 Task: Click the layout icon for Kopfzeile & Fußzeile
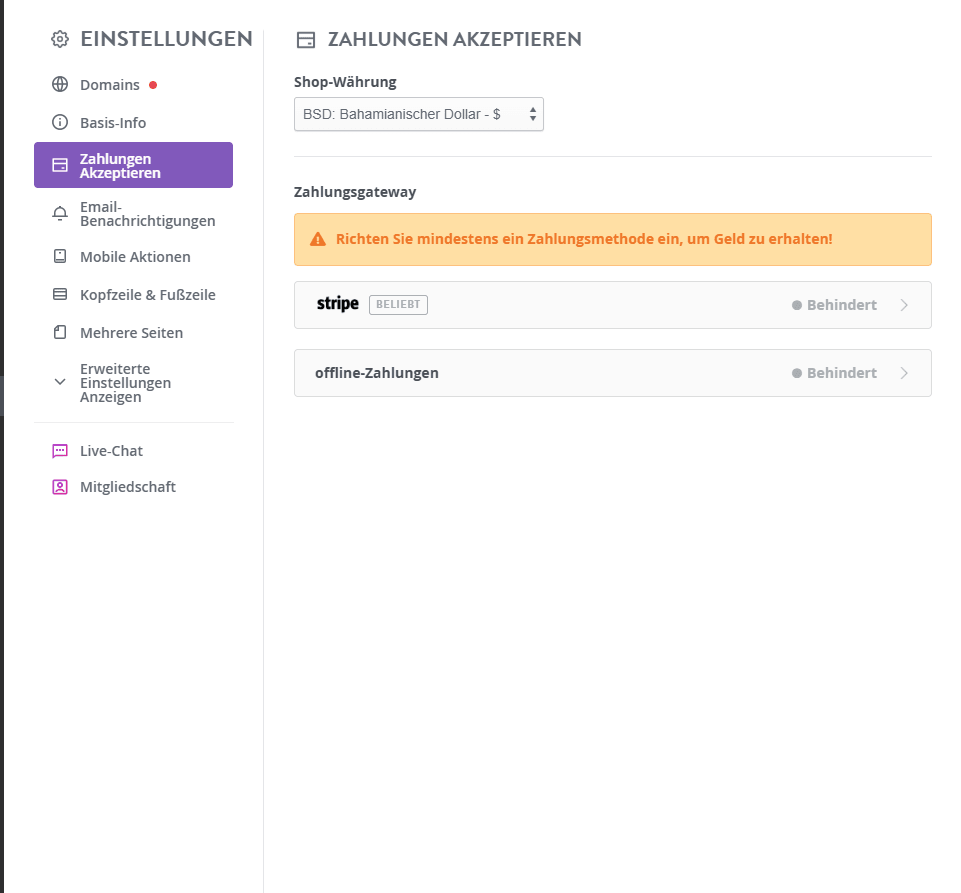(59, 294)
